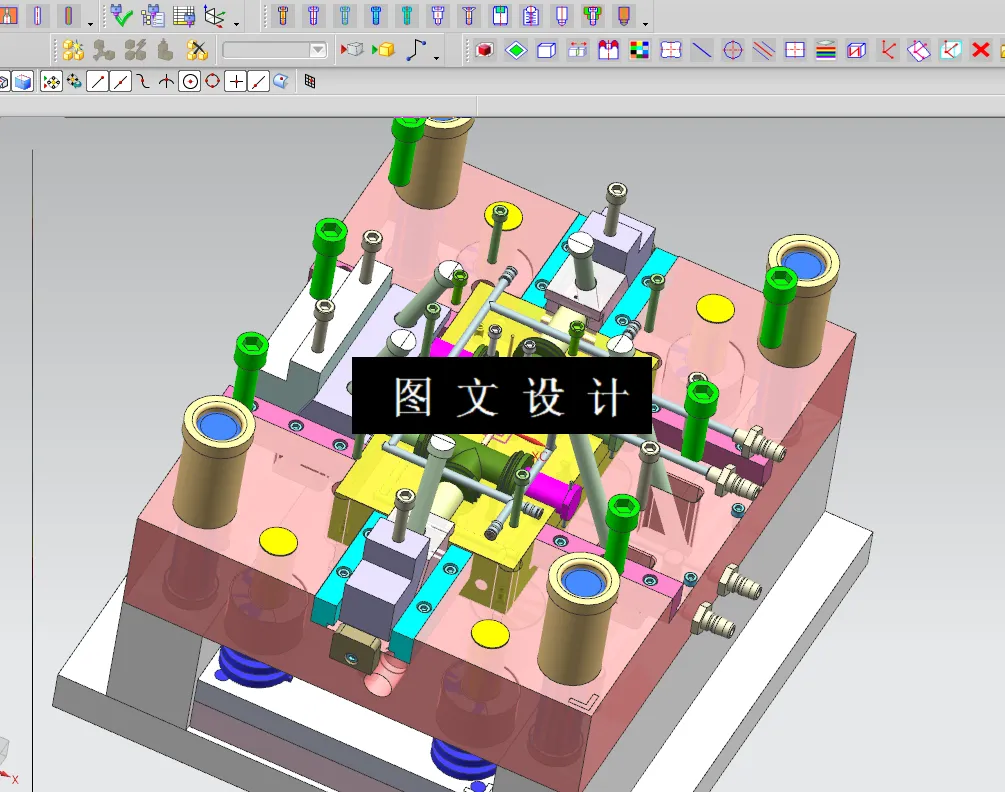Click the coordinate system orientation icon
This screenshot has width=1005, height=792.
pyautogui.click(x=212, y=15)
